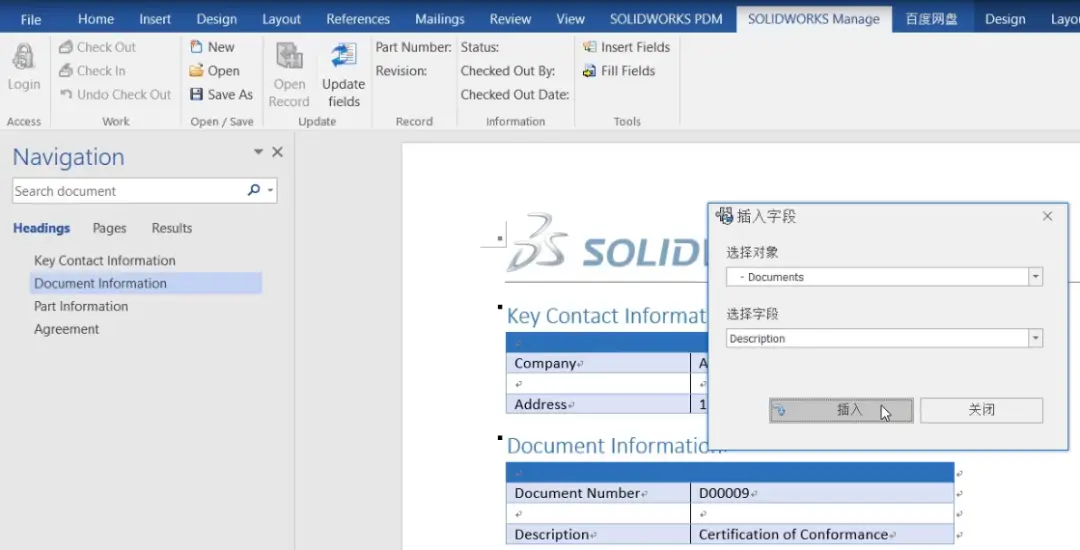Expand the Documents object dropdown
This screenshot has height=550, width=1080.
click(1035, 277)
